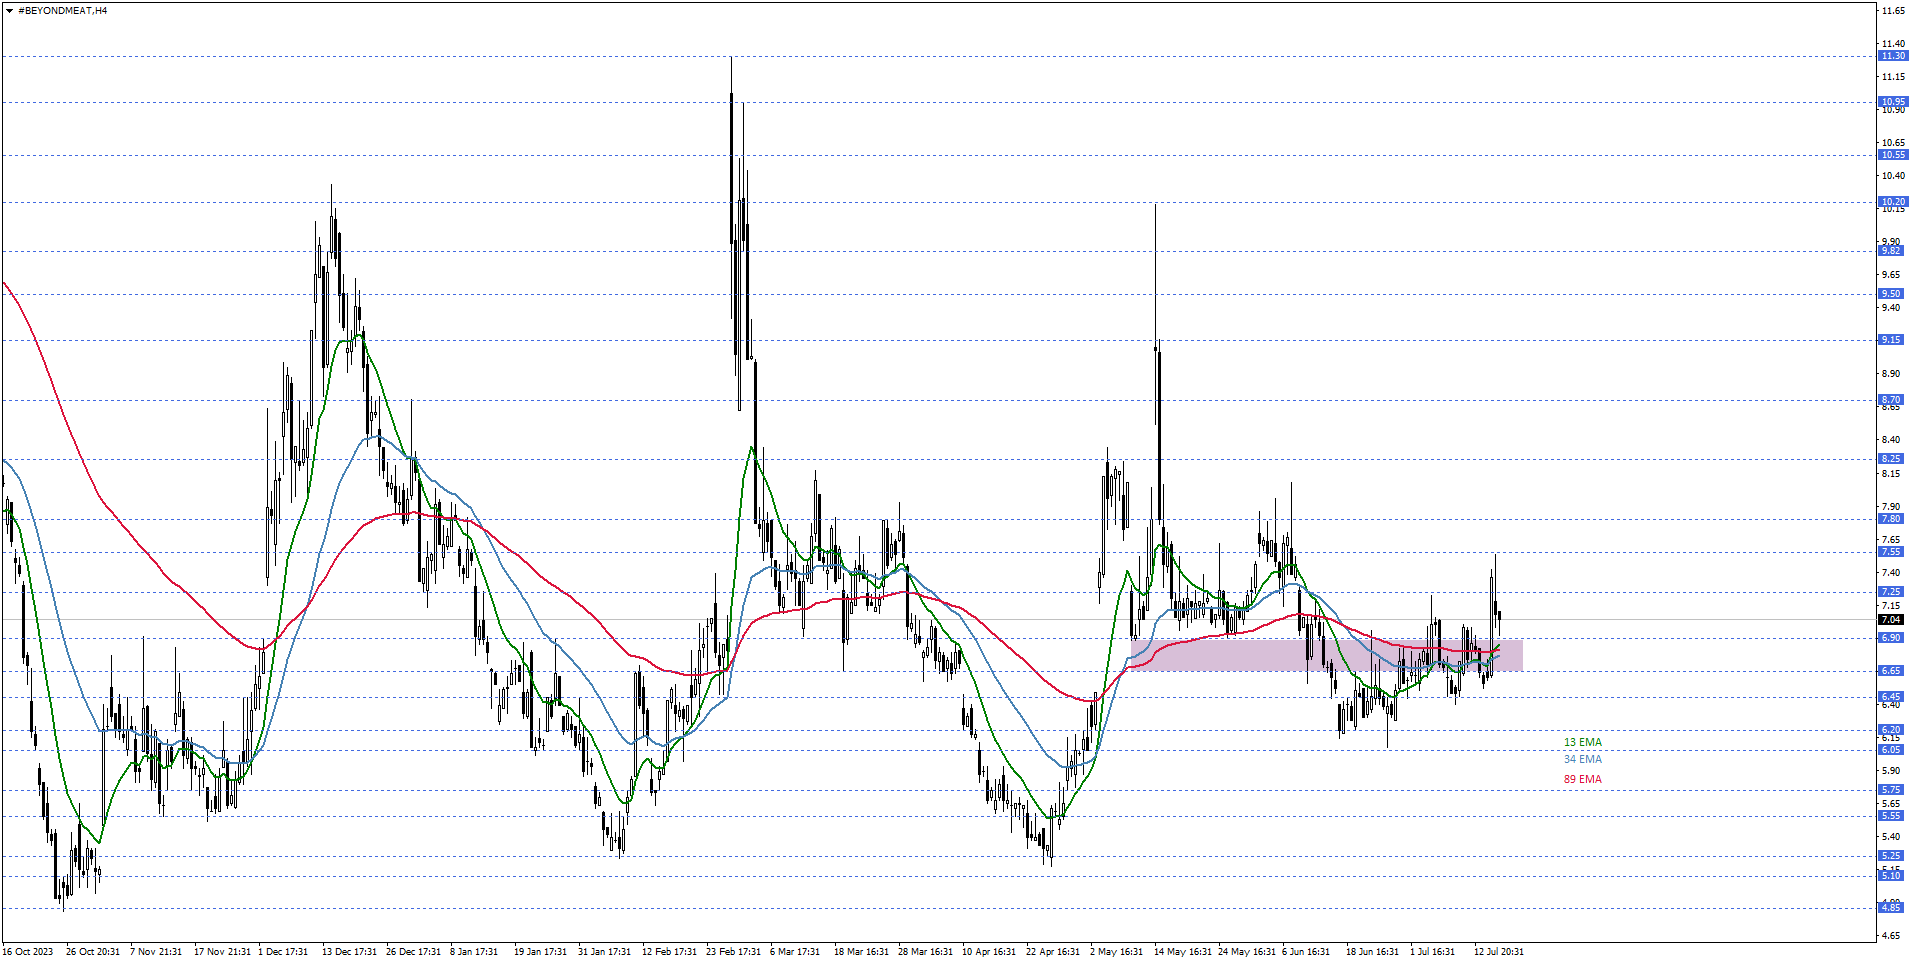Image resolution: width=1916 pixels, height=963 pixels.
Task: Click the 14 May 16:31 time axis label
Action: [x=1183, y=952]
